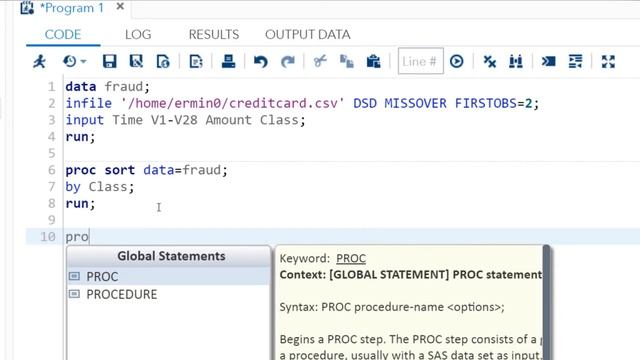Screen dimensions: 640x360
Task: Click the program icon beside Program 1
Action: tap(27, 7)
